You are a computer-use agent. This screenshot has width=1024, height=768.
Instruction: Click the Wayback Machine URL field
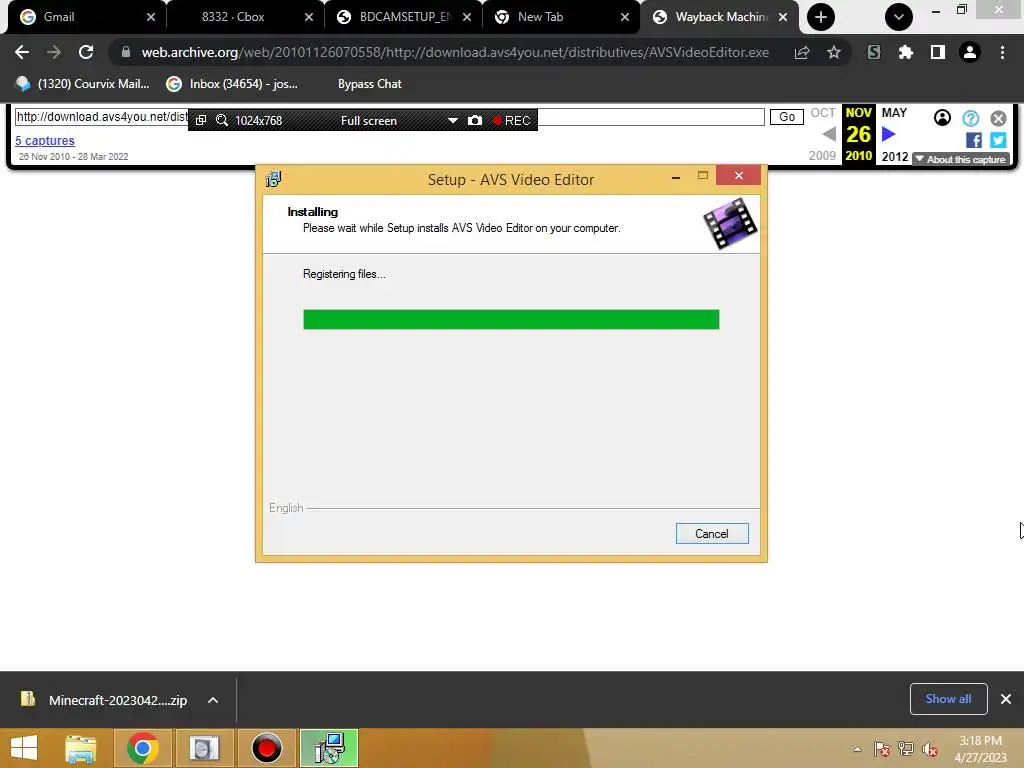pyautogui.click(x=389, y=117)
